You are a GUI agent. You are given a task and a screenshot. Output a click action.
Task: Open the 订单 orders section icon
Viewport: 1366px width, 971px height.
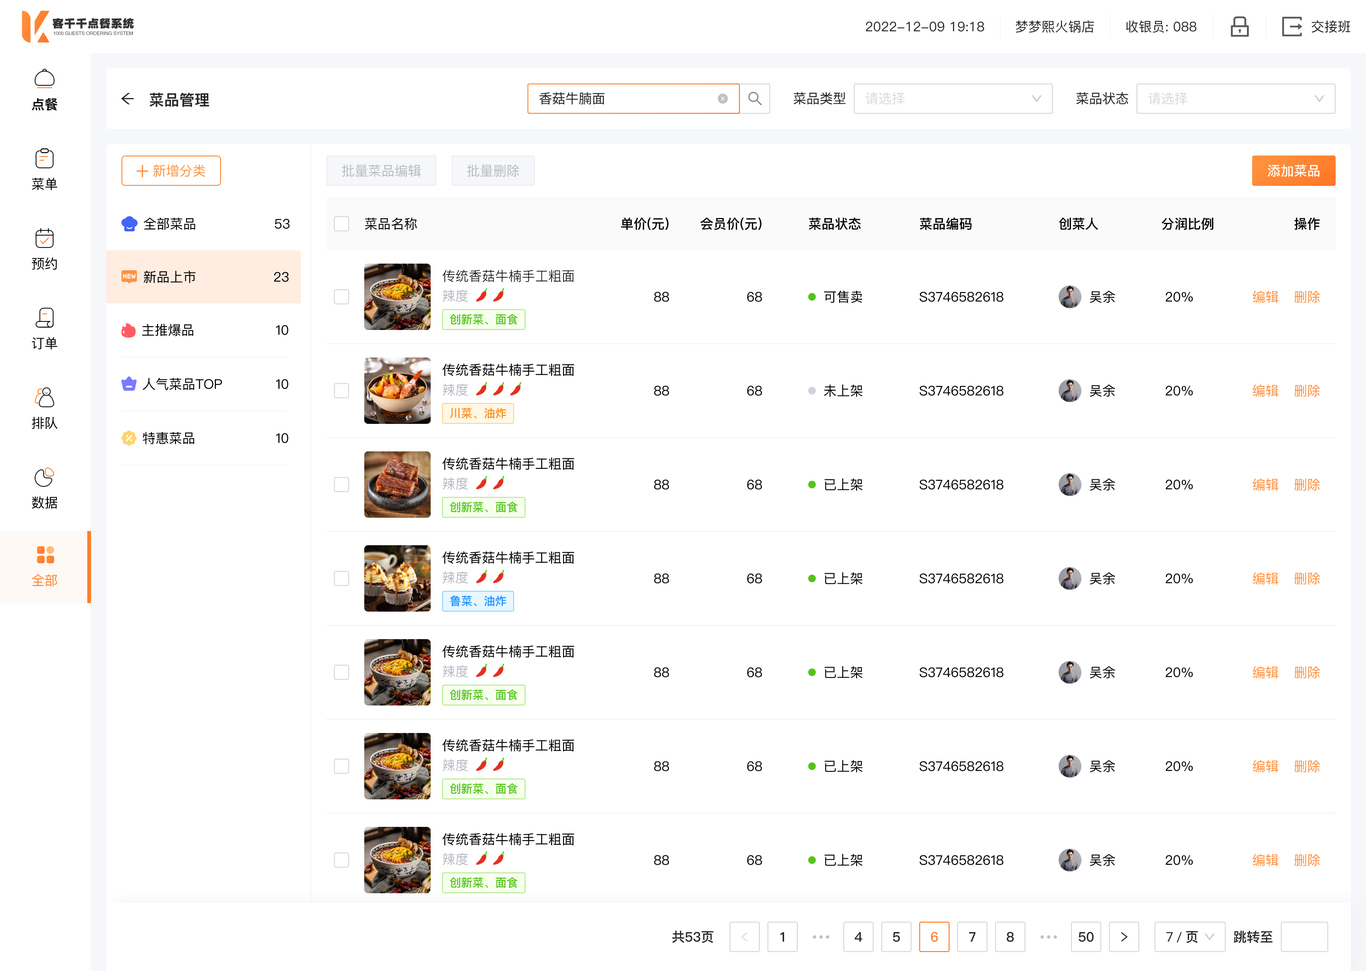pyautogui.click(x=44, y=318)
